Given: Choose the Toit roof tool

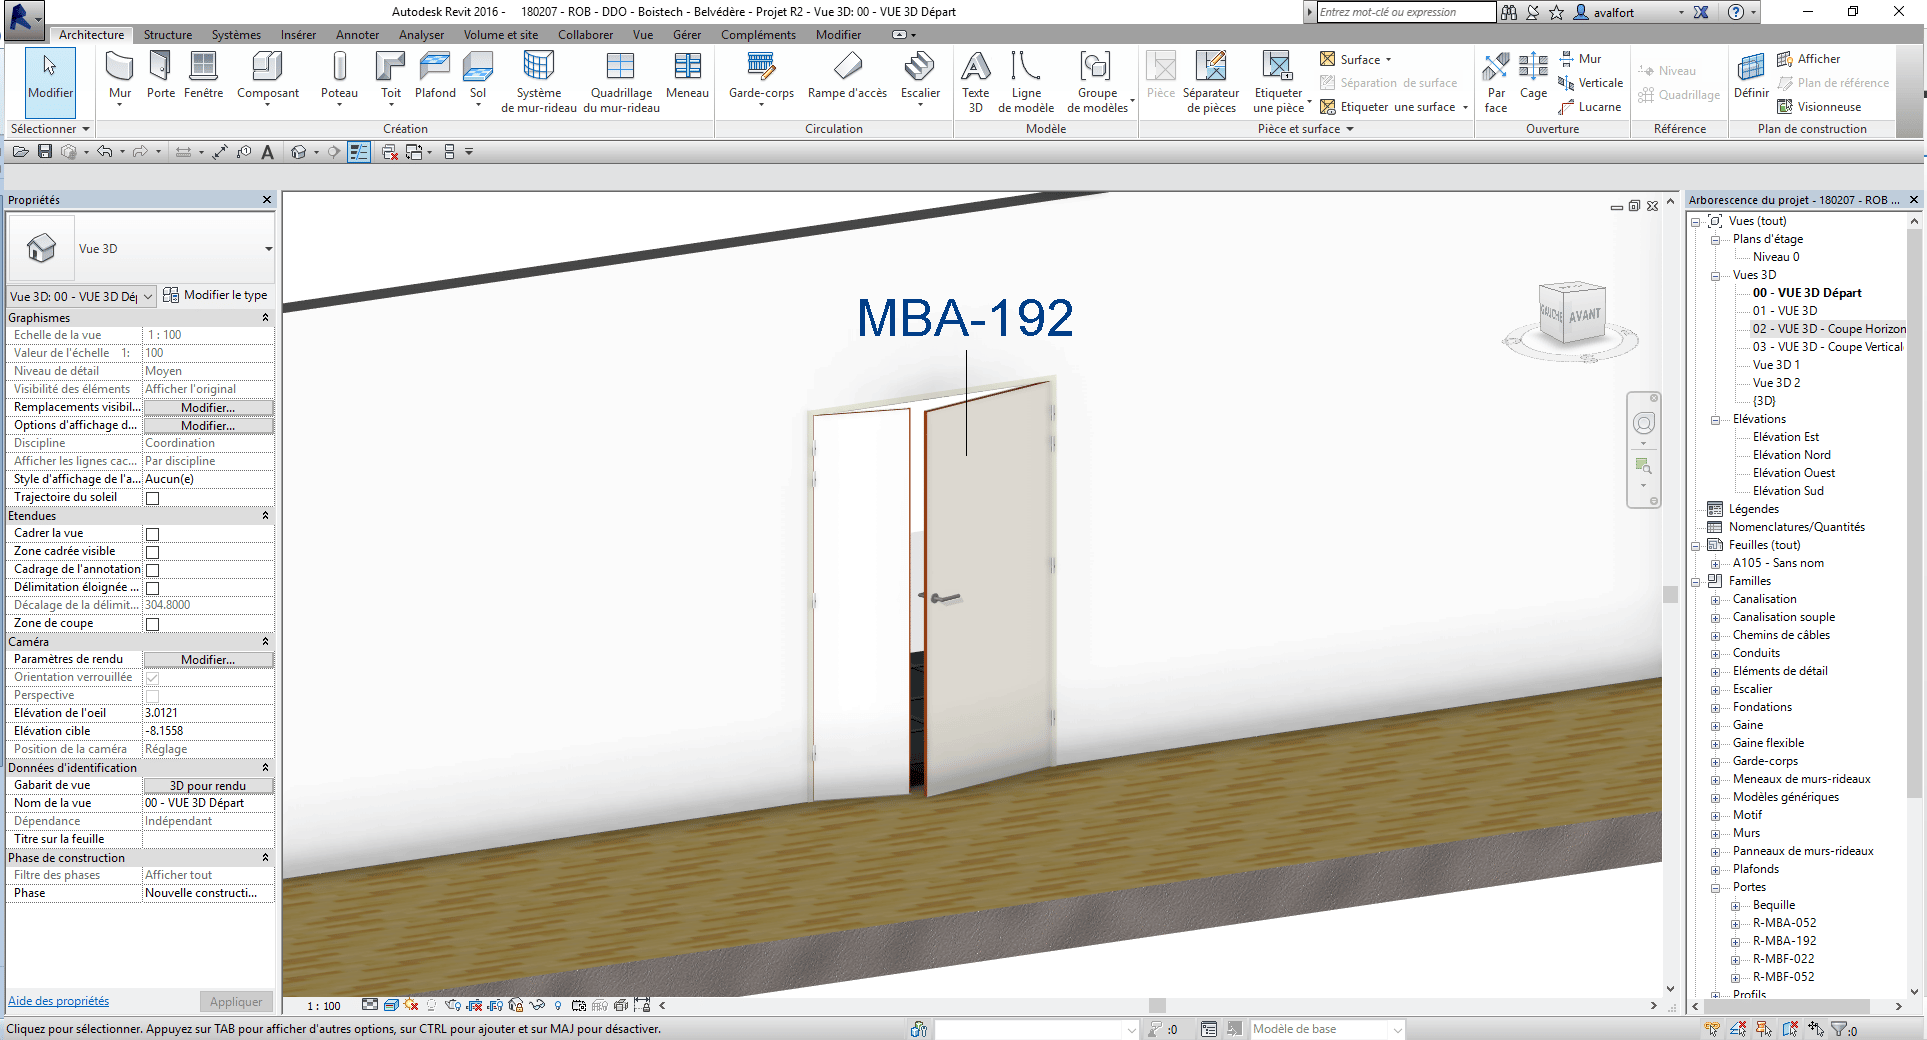Looking at the screenshot, I should 390,76.
